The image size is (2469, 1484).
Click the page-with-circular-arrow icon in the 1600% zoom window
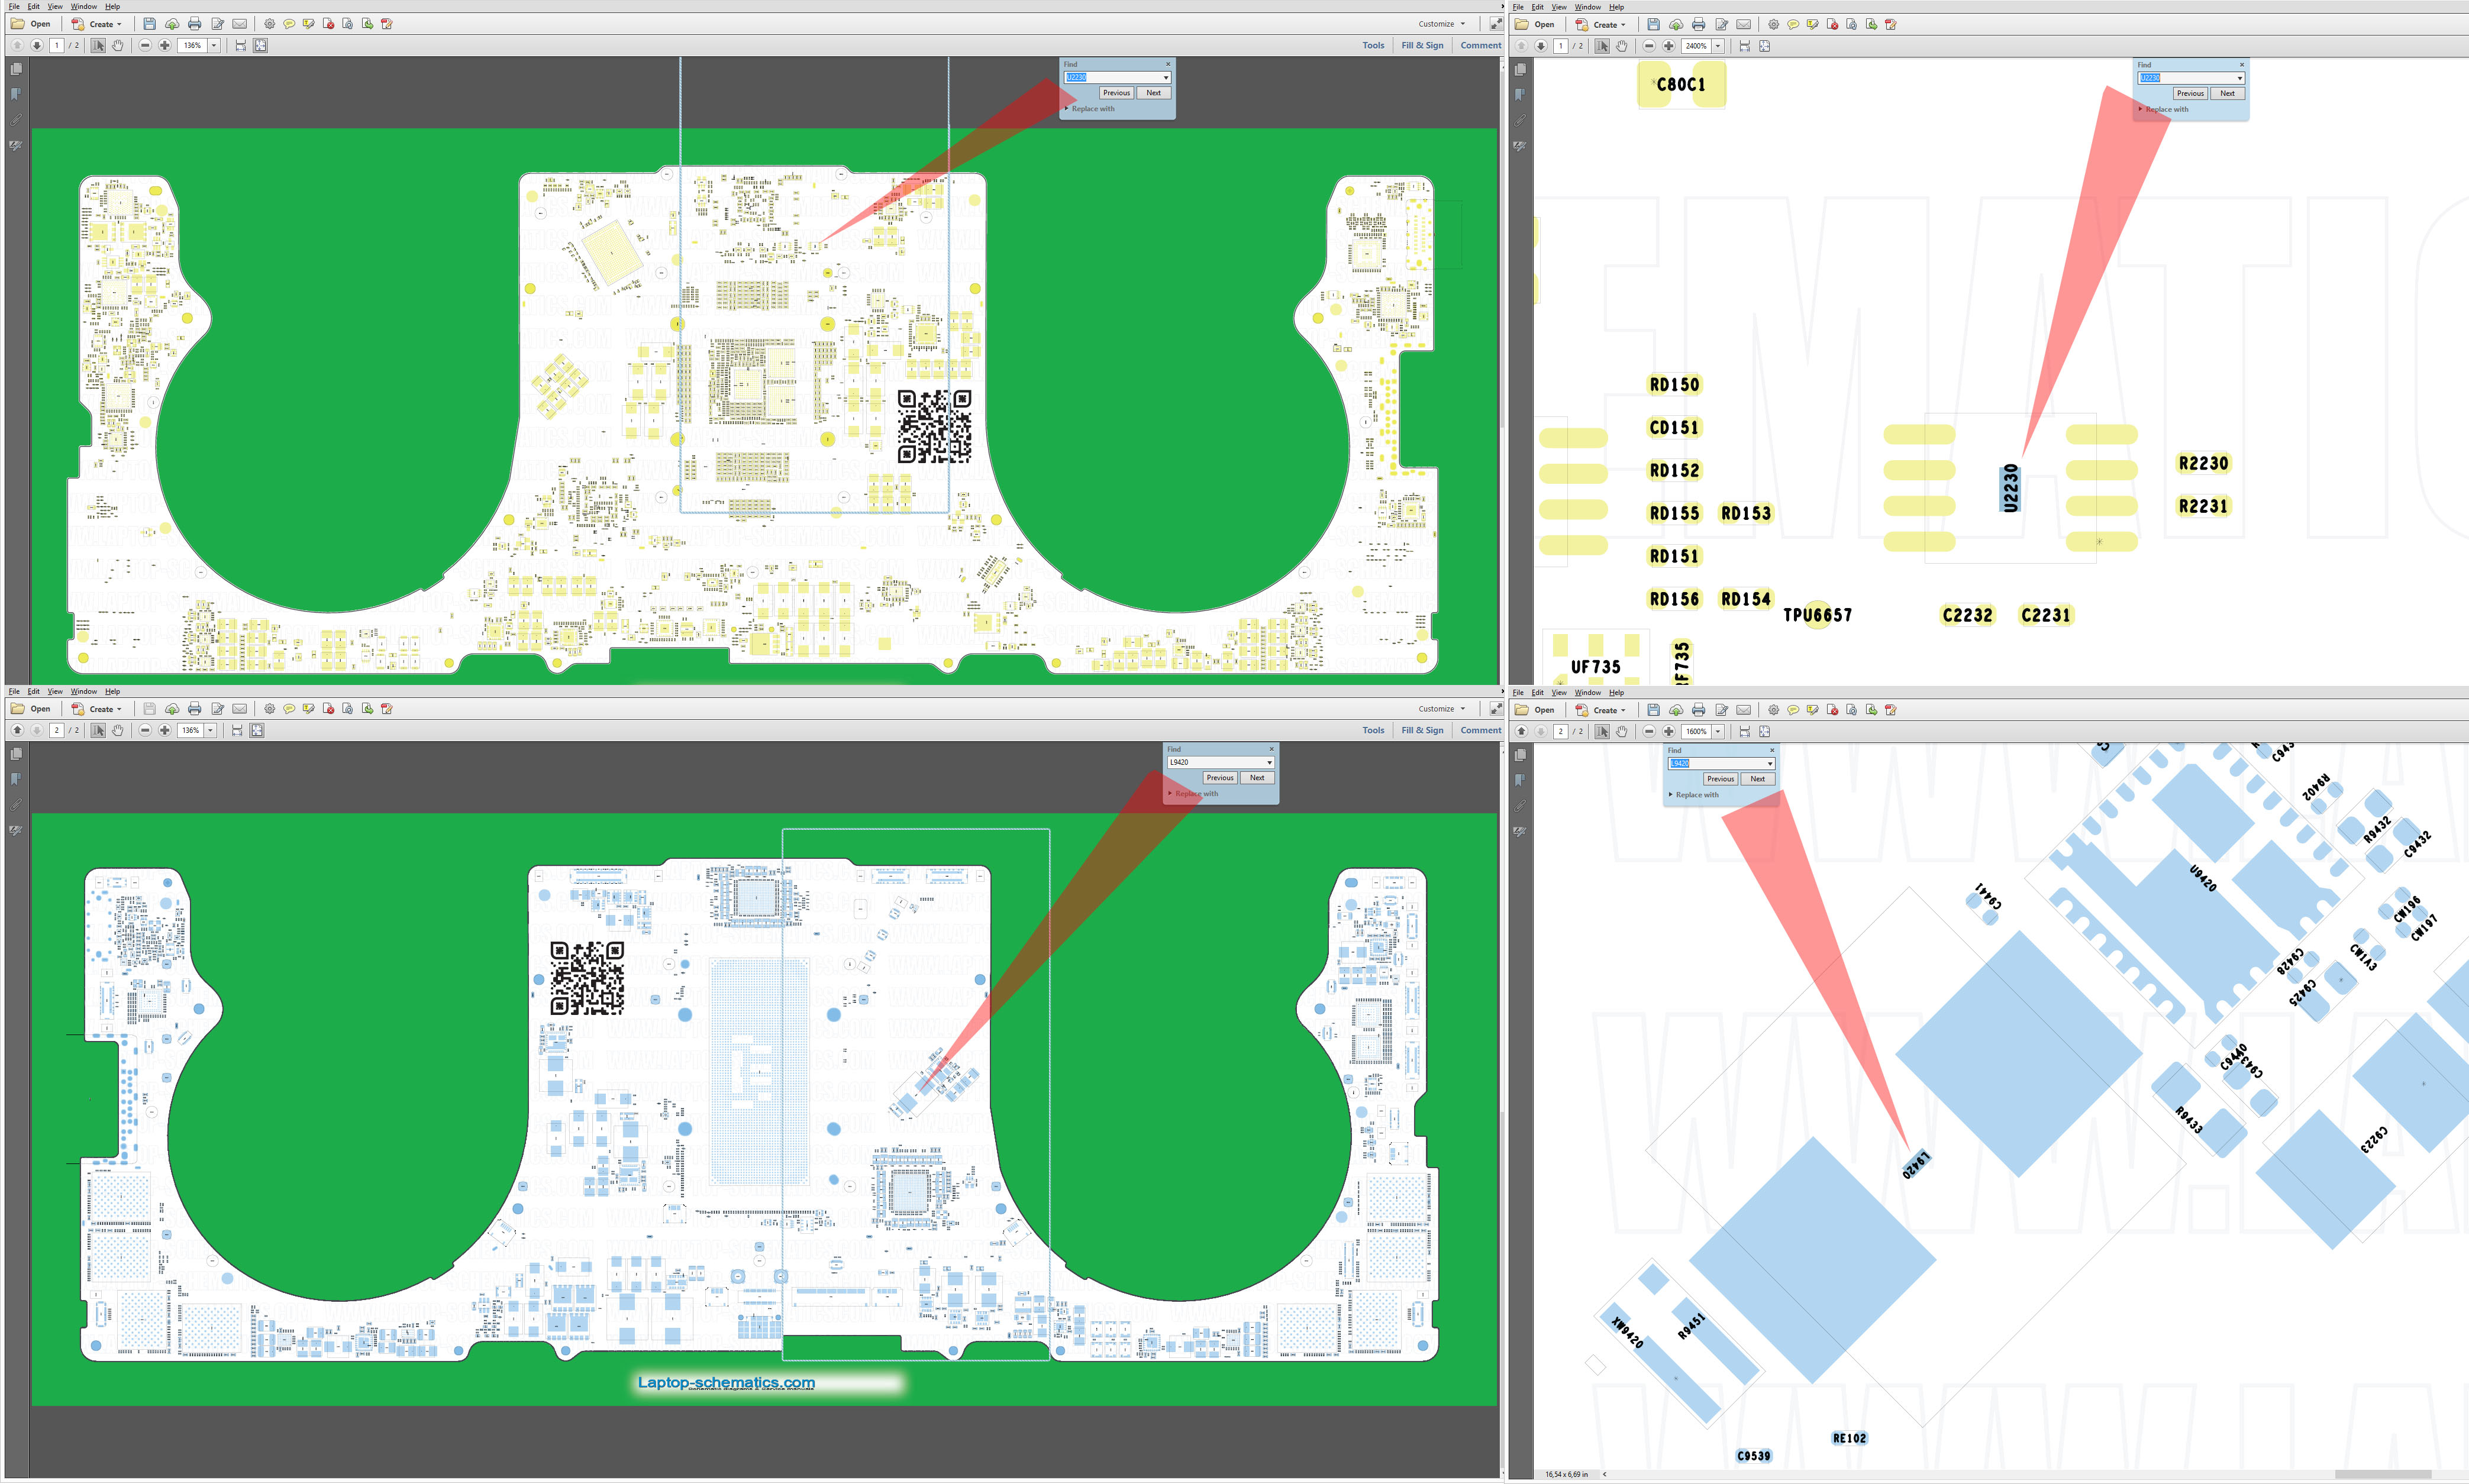(x=1852, y=710)
